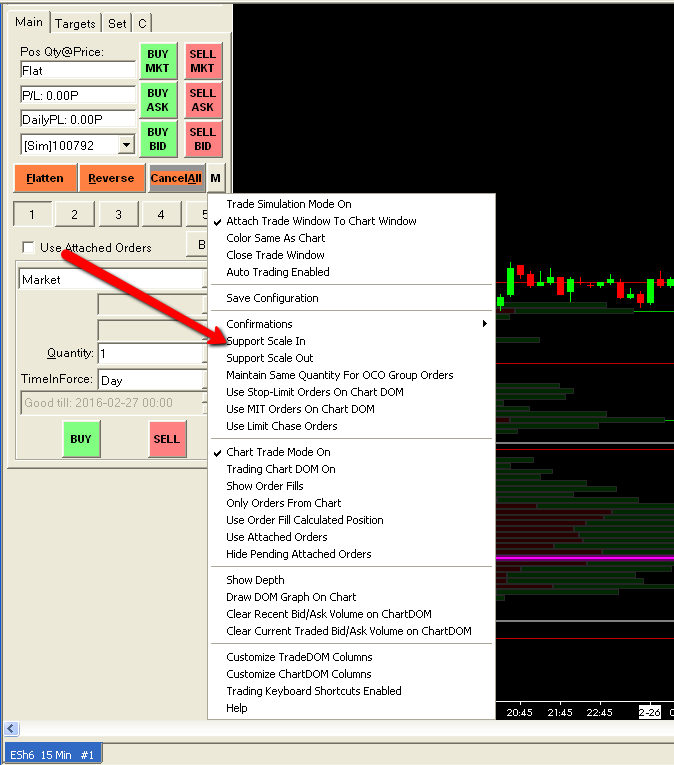Click the green BUY button at bottom
Image resolution: width=674 pixels, height=765 pixels.
click(81, 439)
